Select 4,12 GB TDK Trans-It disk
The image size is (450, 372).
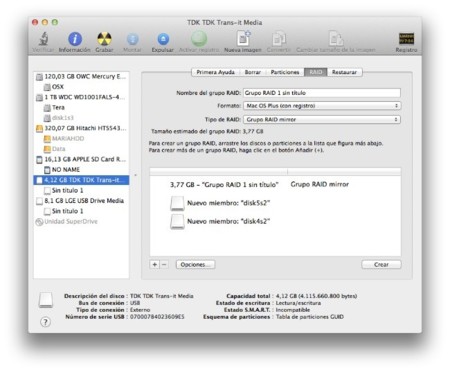[81, 180]
